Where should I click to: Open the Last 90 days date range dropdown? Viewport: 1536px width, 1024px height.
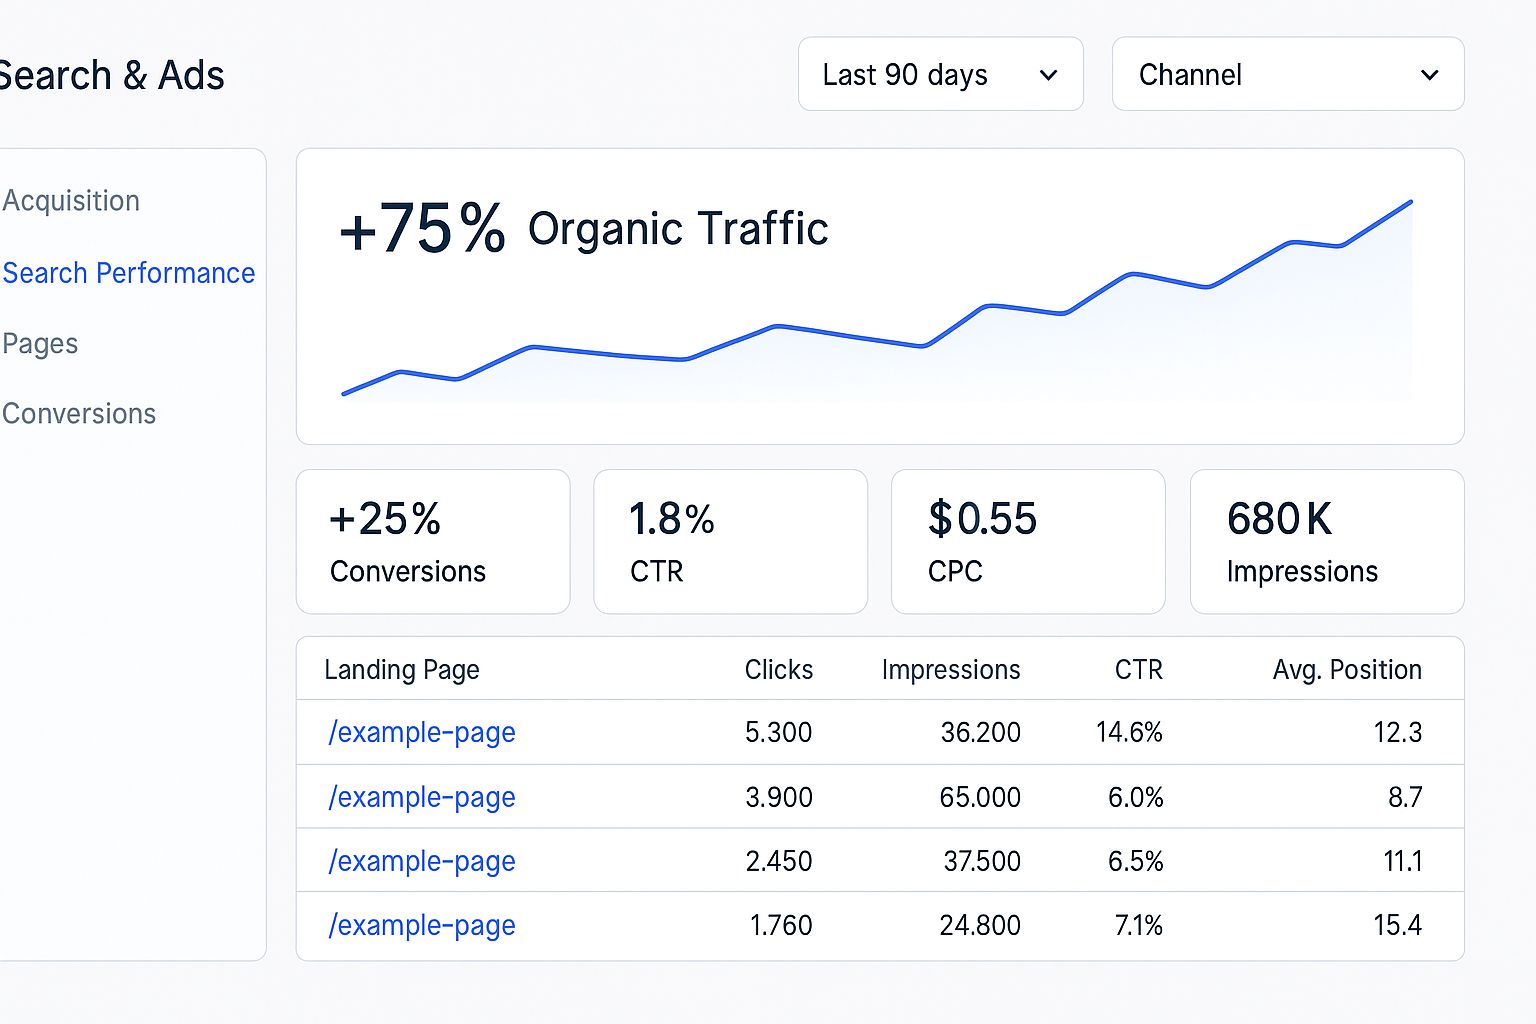939,75
